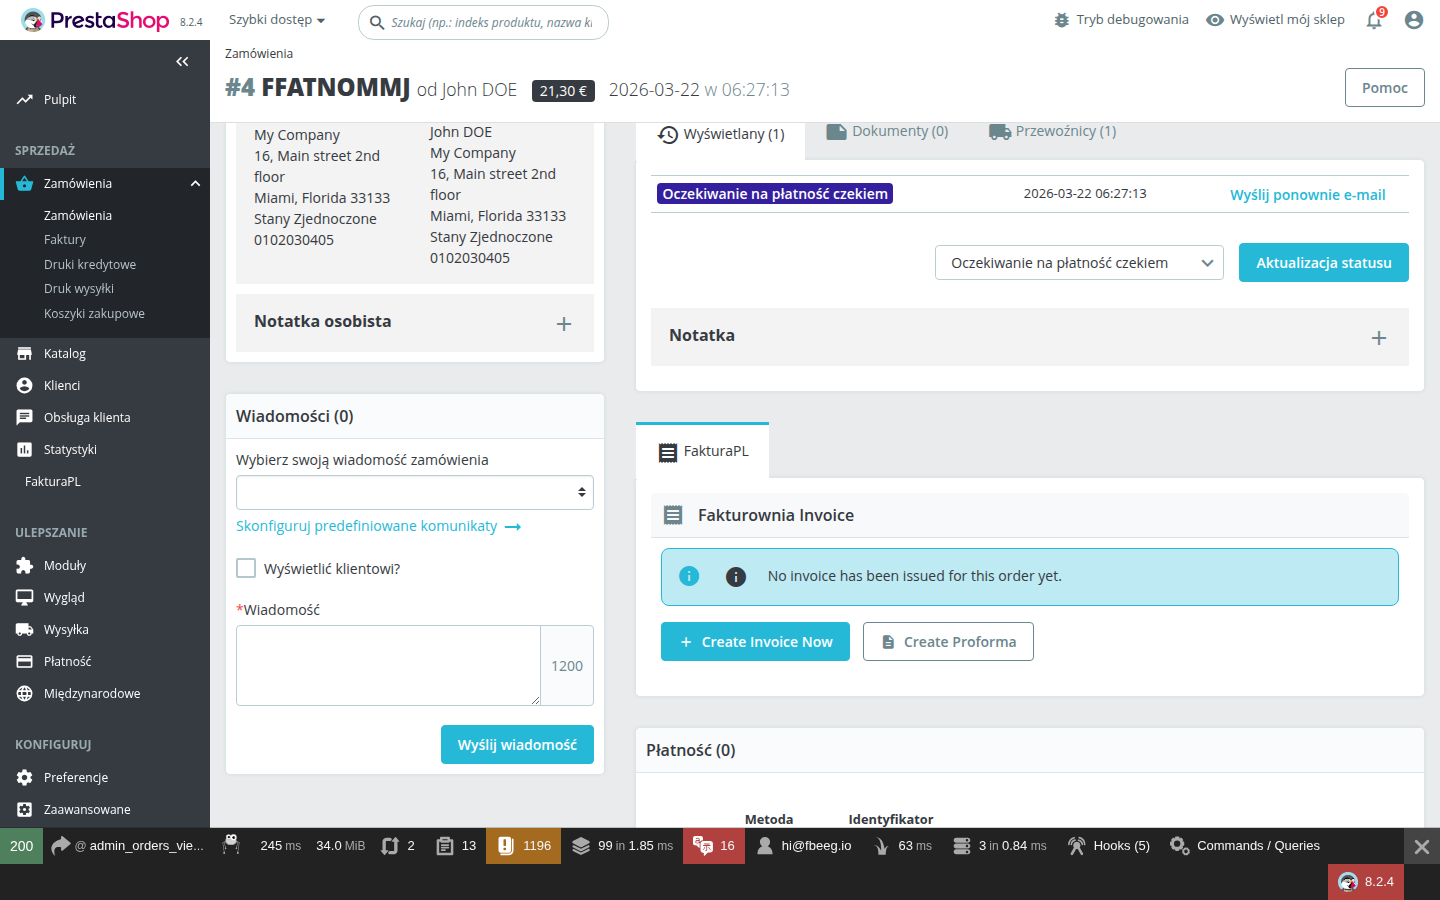The image size is (1440, 900).
Task: Open the Katalog sidebar menu
Action: point(65,354)
